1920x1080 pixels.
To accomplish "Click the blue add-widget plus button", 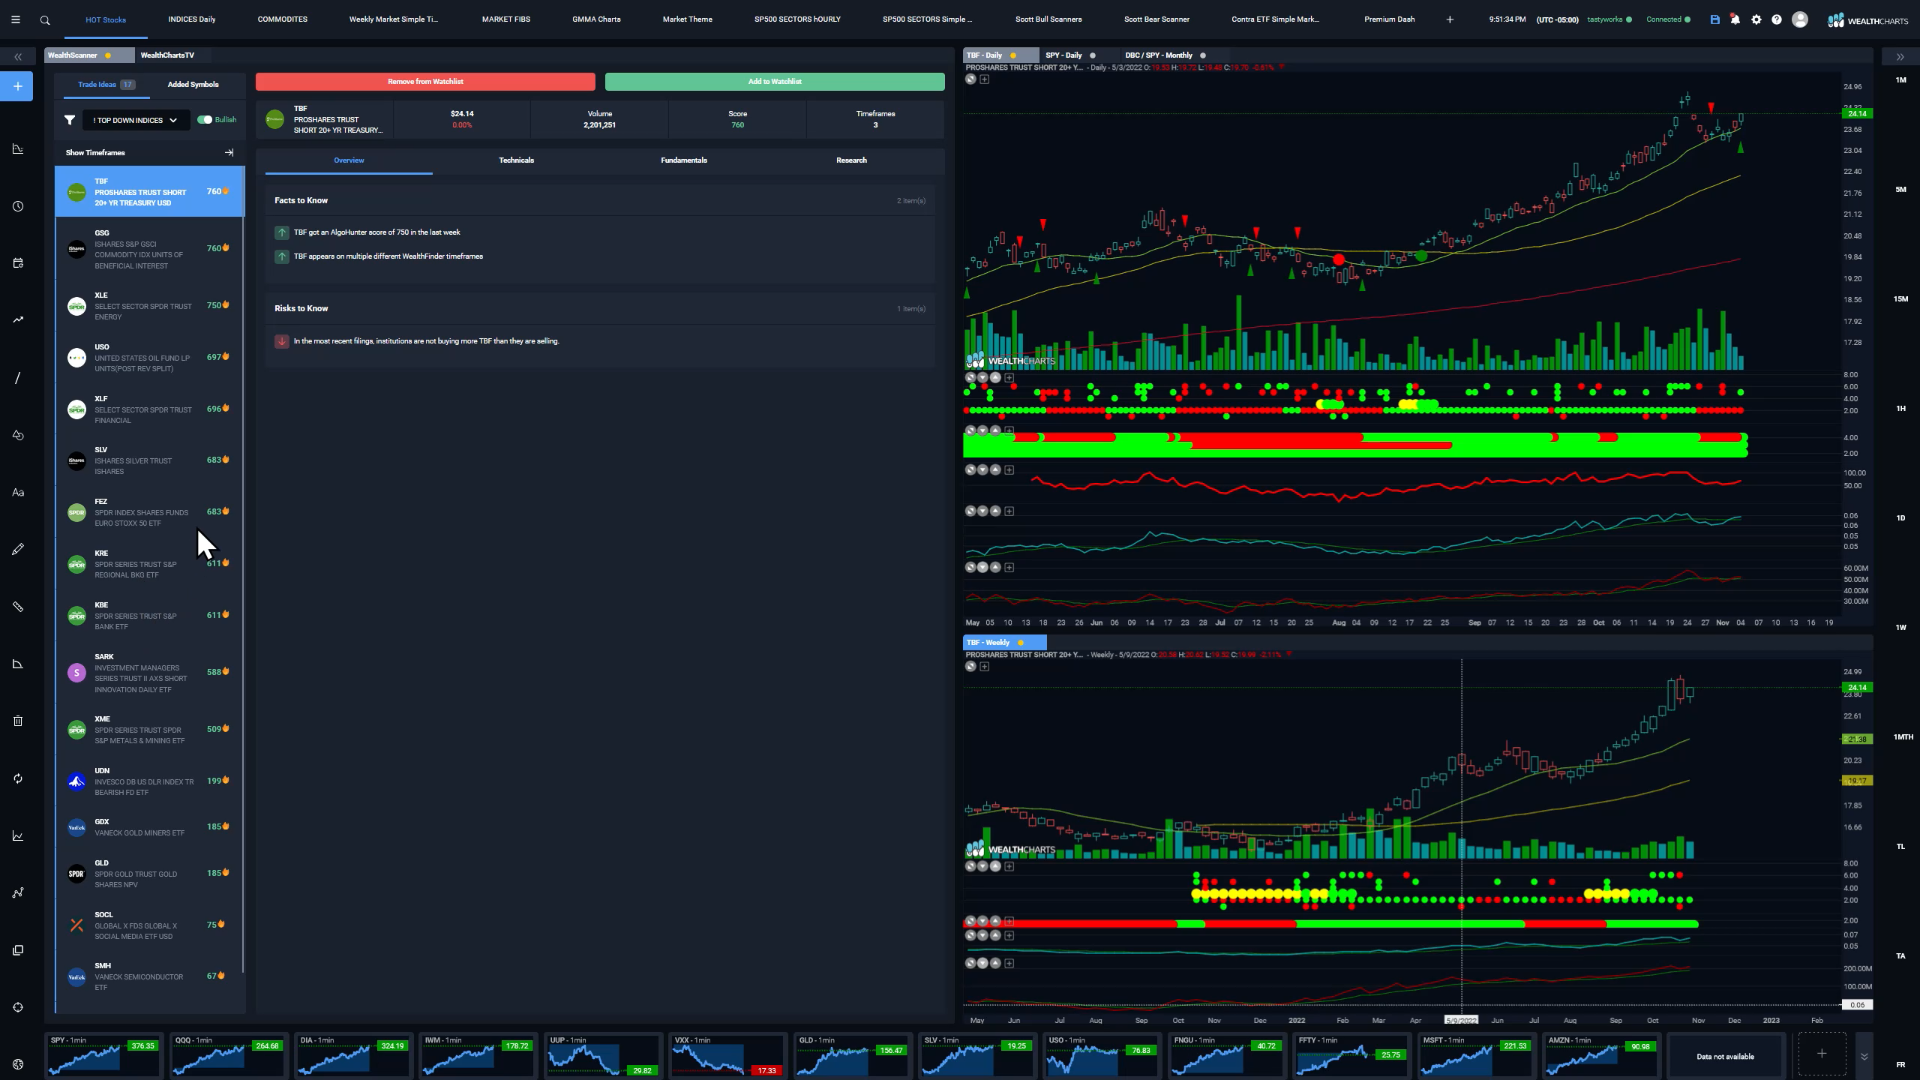I will [x=17, y=86].
